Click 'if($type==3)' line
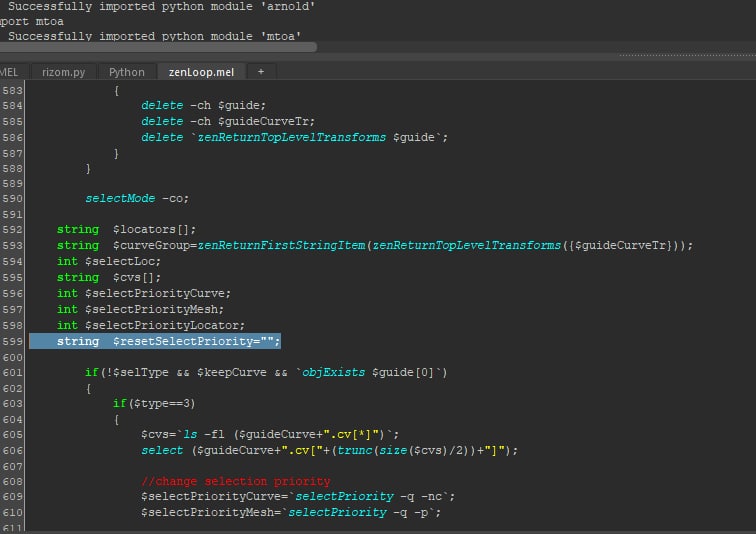Image resolution: width=756 pixels, height=534 pixels. [154, 403]
